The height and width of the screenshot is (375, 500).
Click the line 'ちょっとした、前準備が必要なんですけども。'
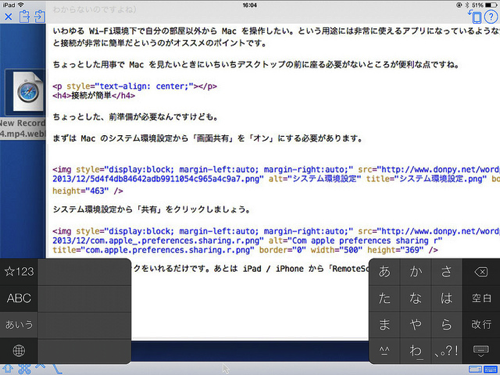135,117
